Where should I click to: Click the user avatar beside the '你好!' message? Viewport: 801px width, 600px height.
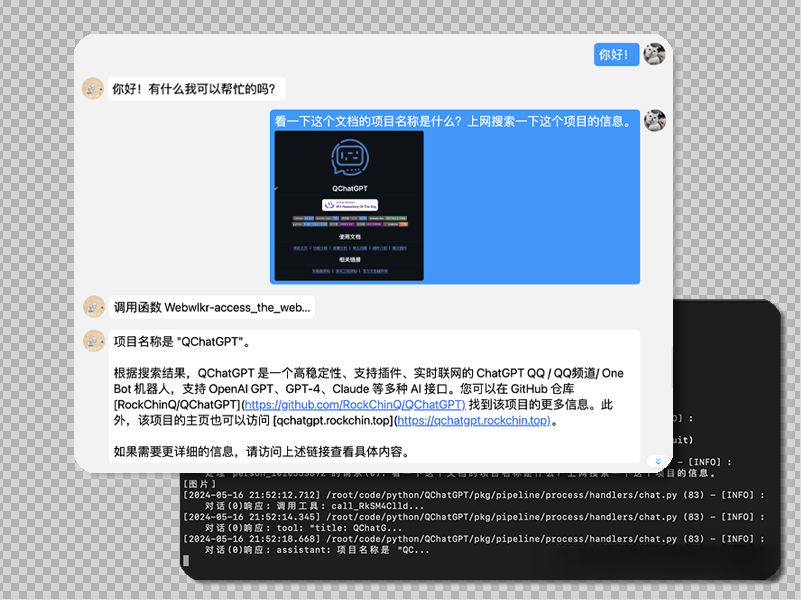point(654,54)
